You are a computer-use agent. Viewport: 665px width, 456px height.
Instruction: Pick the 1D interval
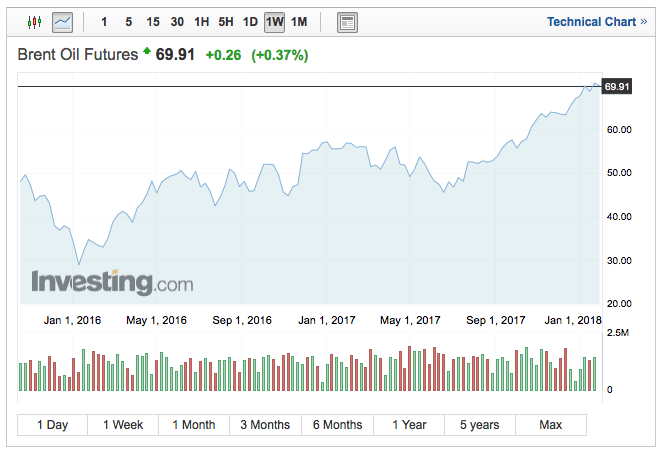(x=250, y=21)
